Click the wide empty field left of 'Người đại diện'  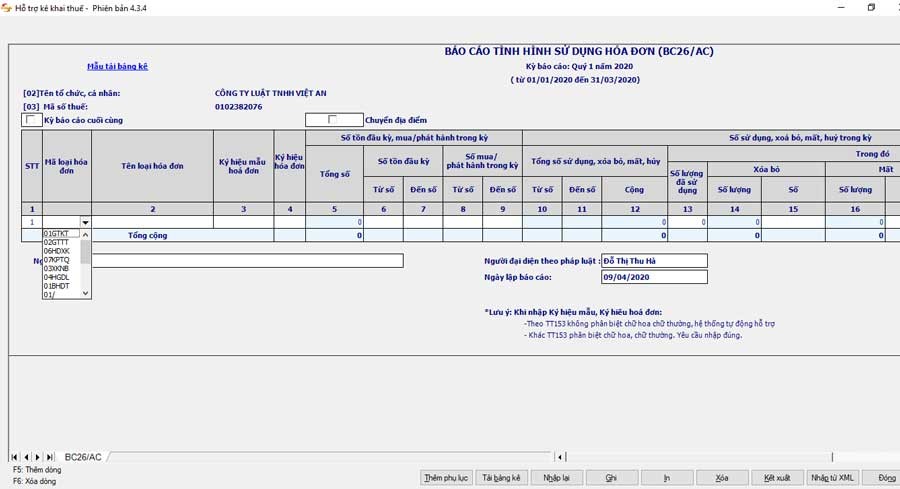tap(247, 261)
